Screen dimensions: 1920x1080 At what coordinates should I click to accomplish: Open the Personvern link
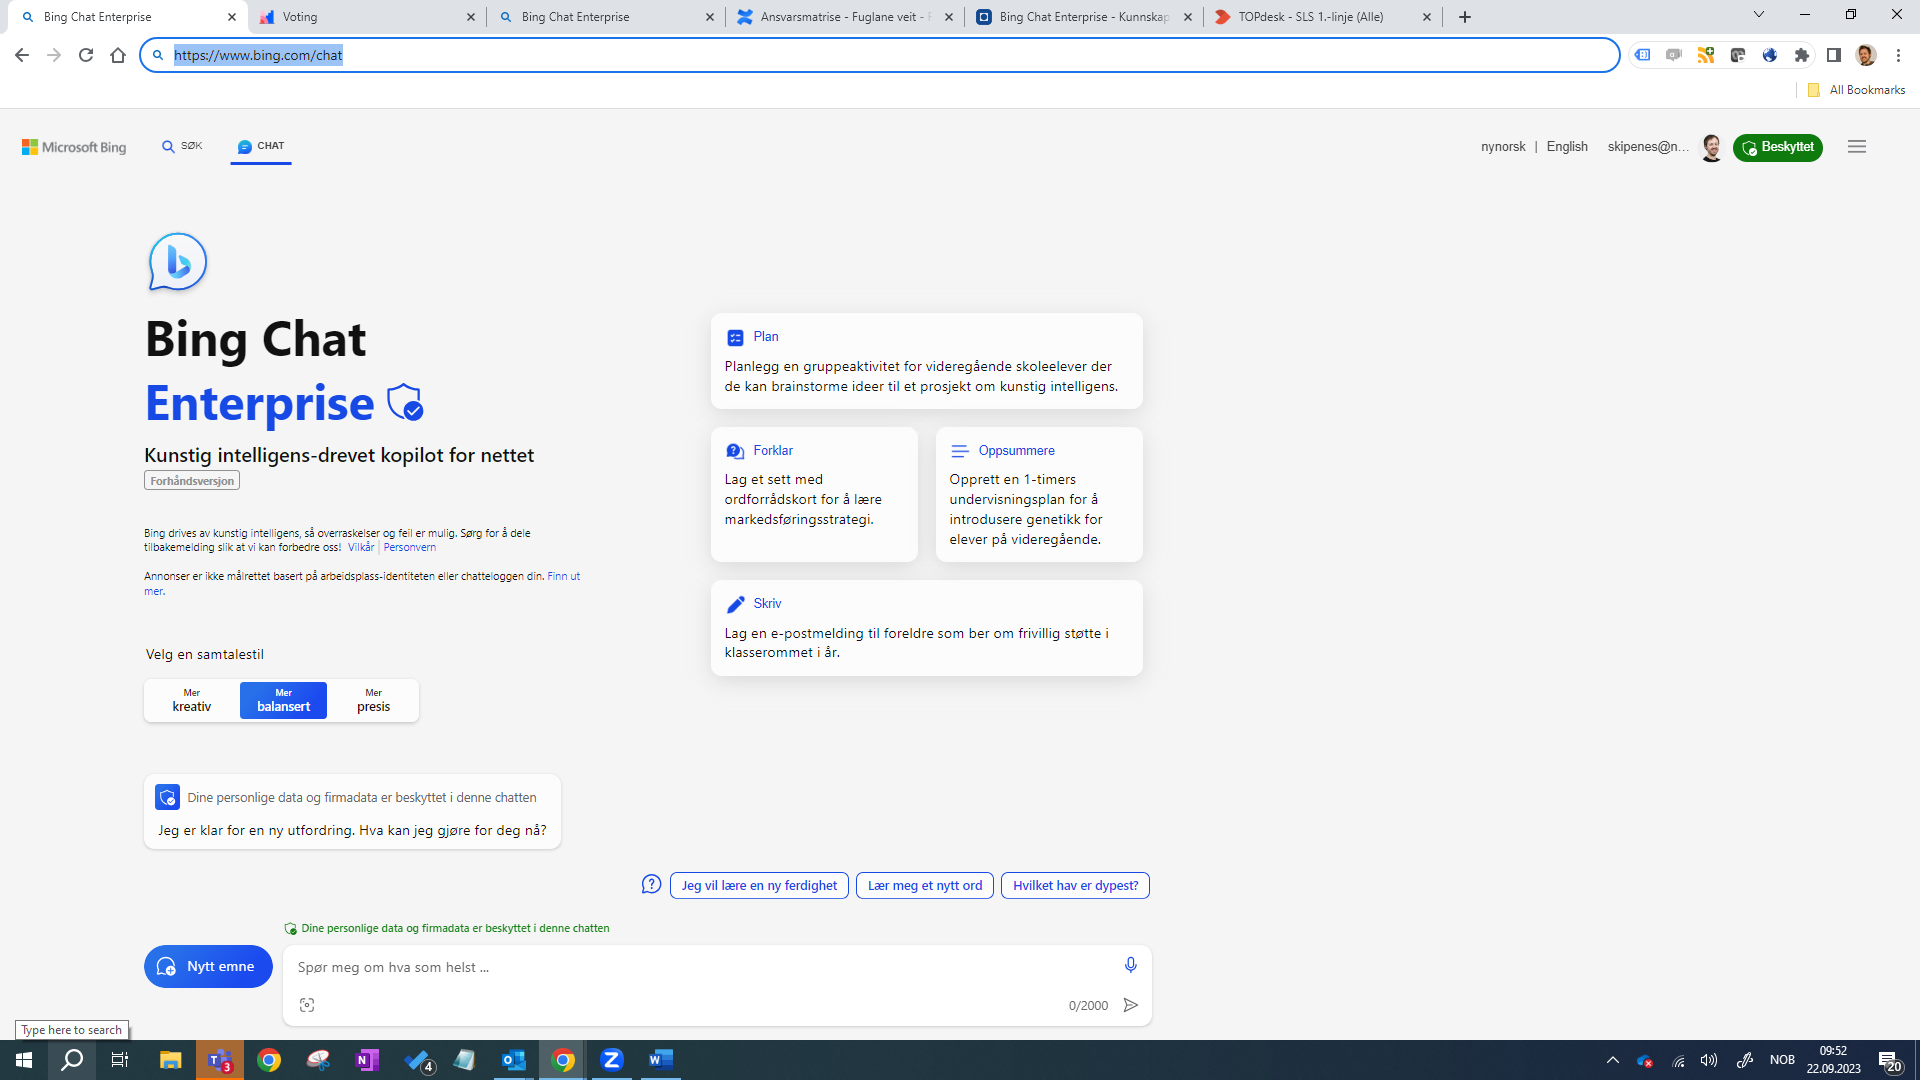tap(409, 547)
